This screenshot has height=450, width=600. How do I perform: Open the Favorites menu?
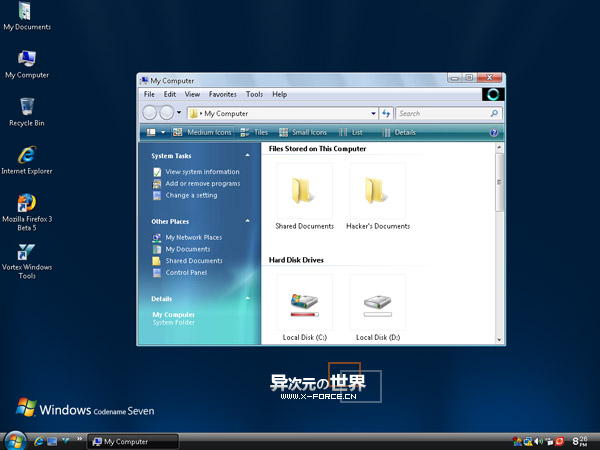(223, 95)
